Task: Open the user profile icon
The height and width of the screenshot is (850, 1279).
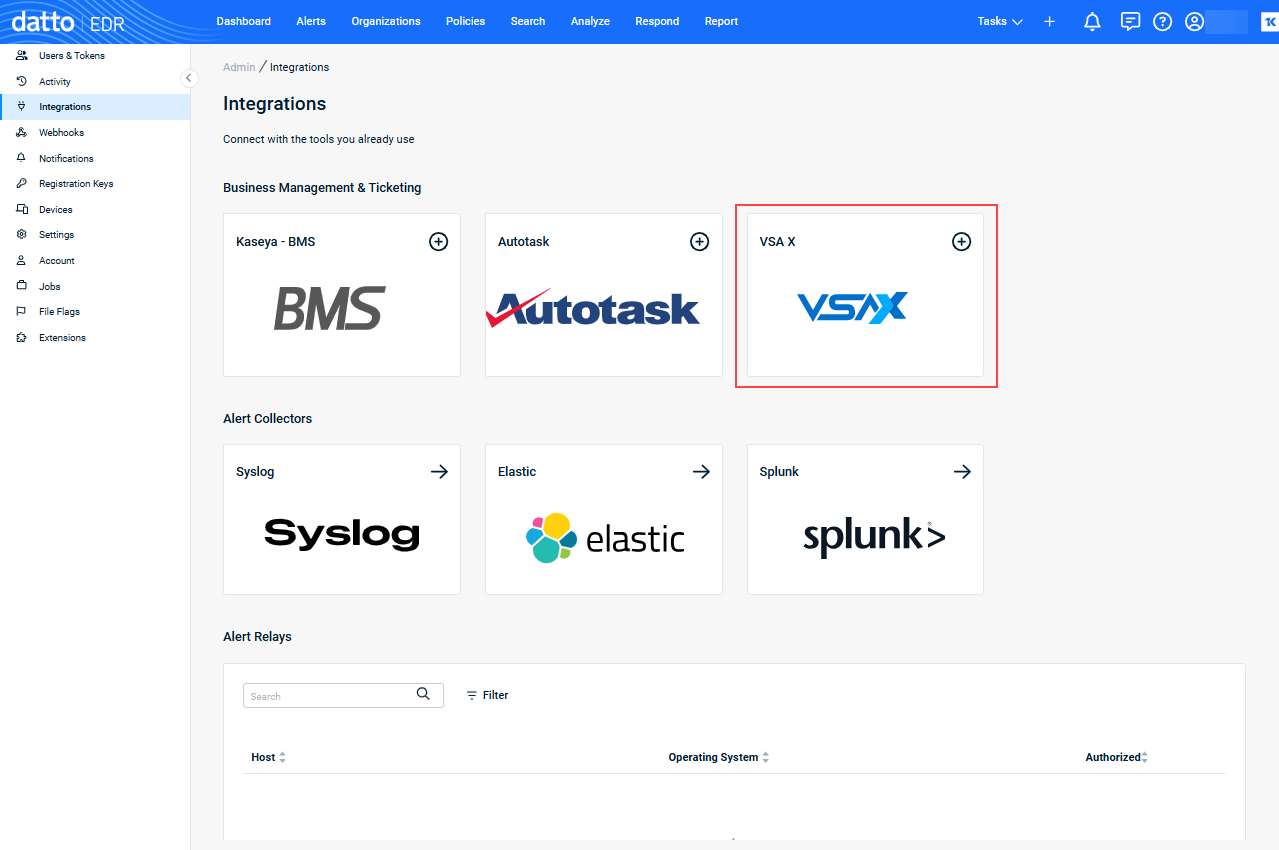Action: point(1194,21)
